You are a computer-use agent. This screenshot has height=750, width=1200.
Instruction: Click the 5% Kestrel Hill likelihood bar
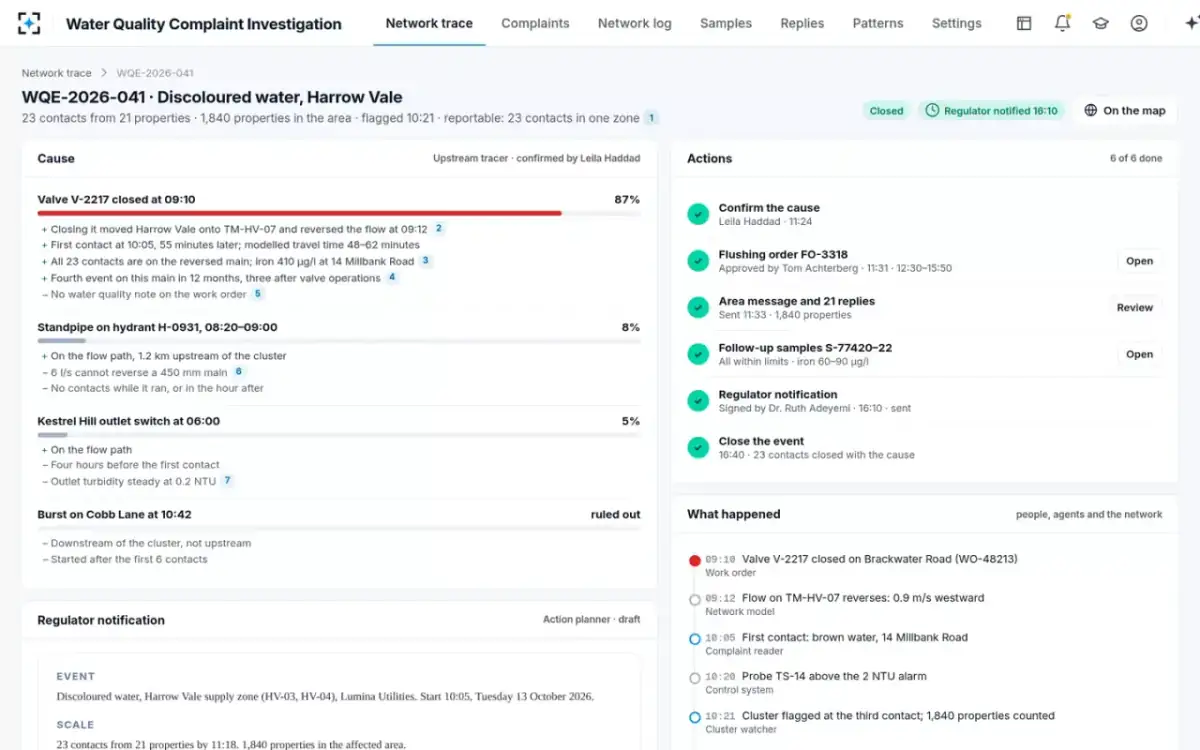click(x=52, y=435)
